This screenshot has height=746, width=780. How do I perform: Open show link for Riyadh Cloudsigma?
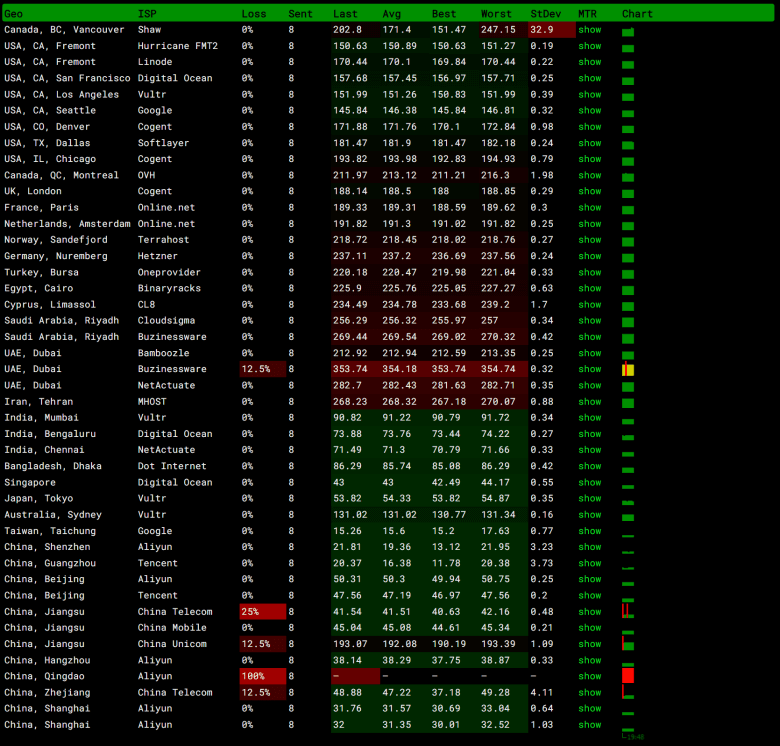(589, 321)
